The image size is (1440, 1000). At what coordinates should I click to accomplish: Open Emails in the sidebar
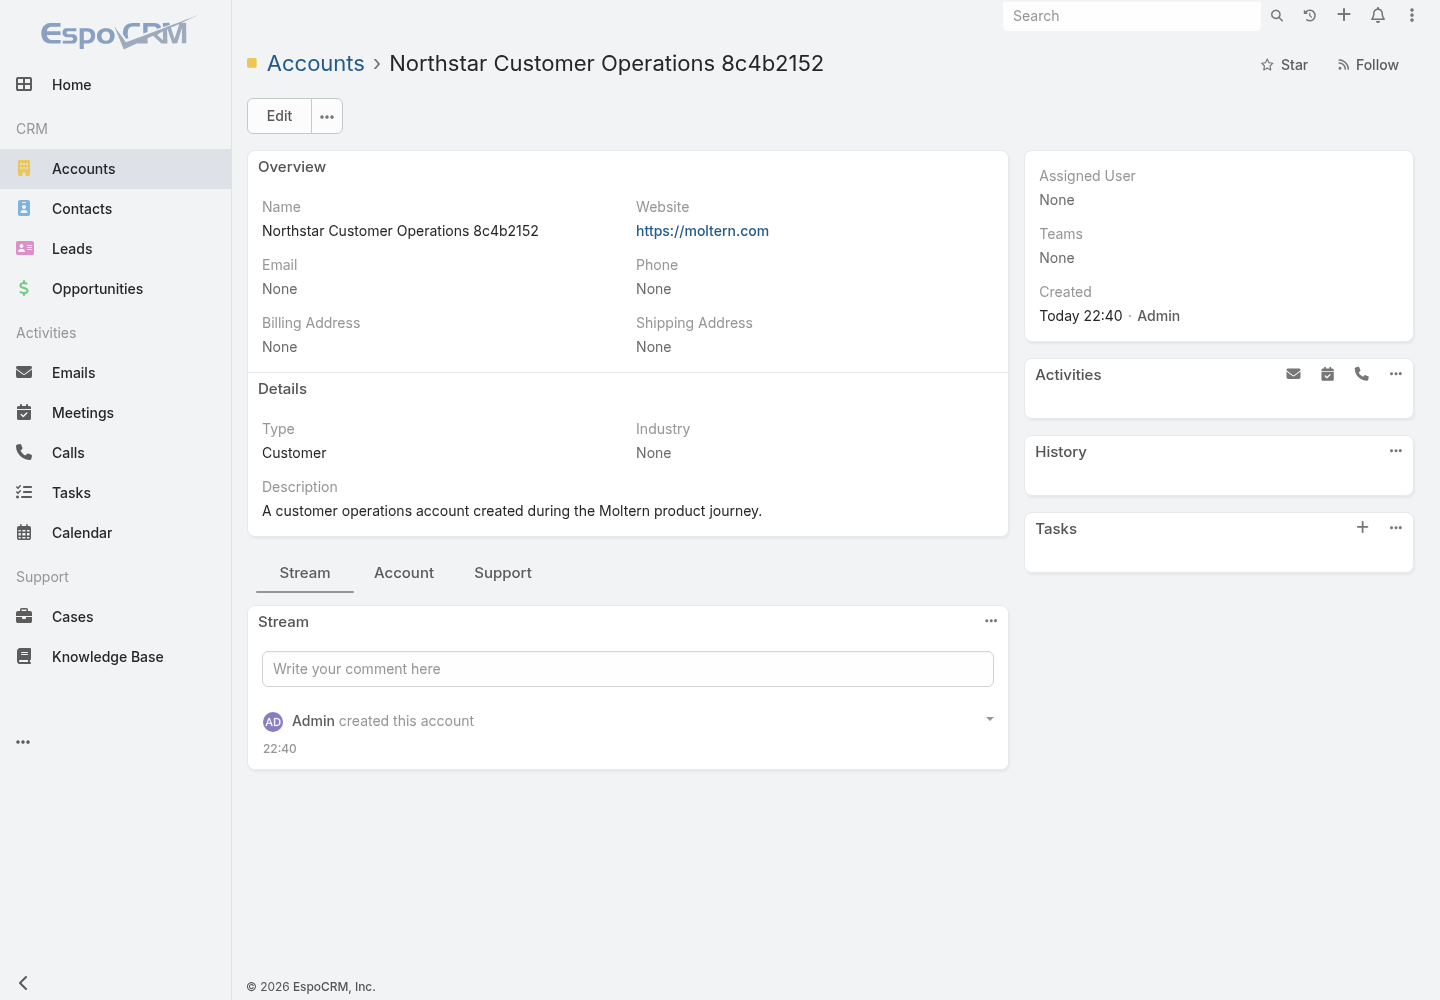(x=116, y=373)
